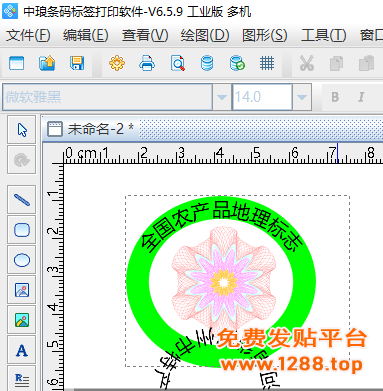Viewport: 383px width, 391px height.
Task: Open the document settings gear icon
Action: pos(117,63)
